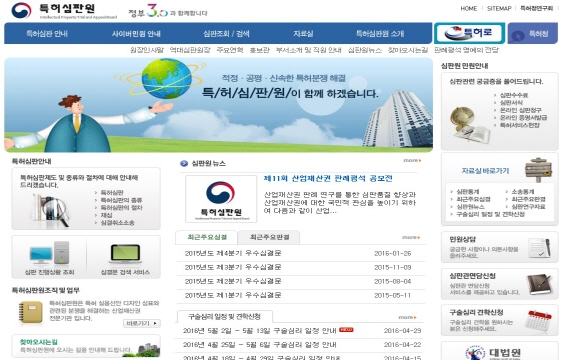This screenshot has height=360, width=567.
Task: Open 소송통계 under 자료실 바로가기
Action: [523, 192]
